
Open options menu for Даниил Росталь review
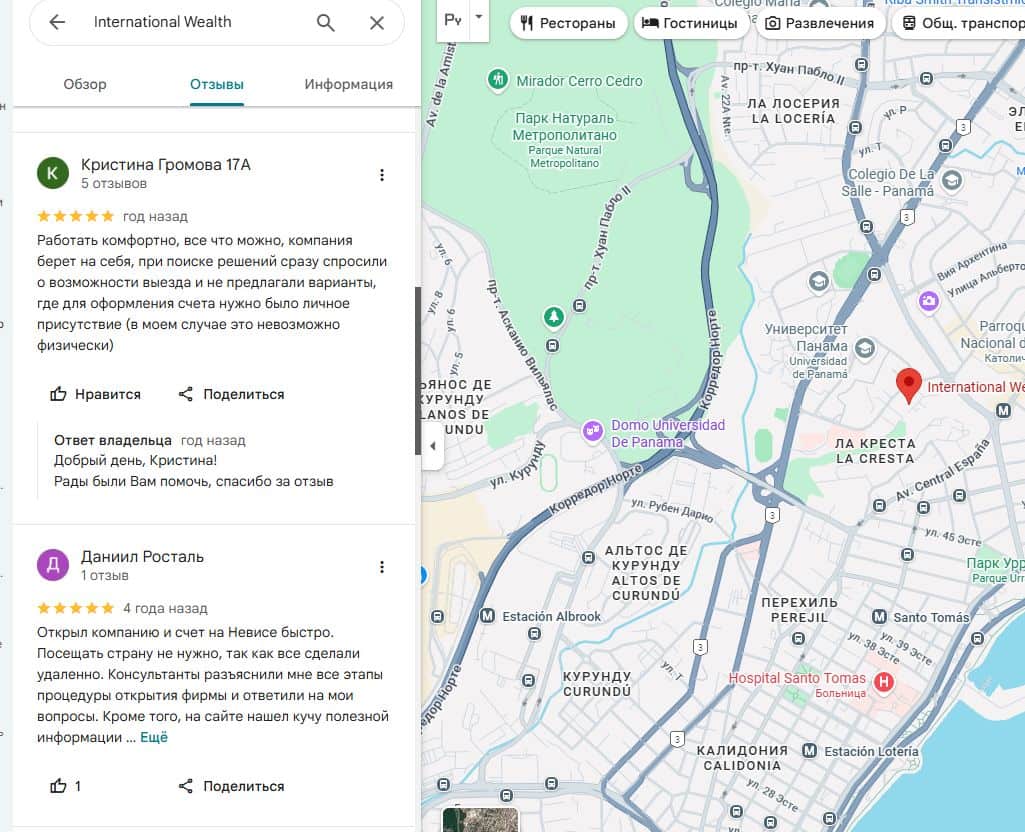[x=381, y=567]
